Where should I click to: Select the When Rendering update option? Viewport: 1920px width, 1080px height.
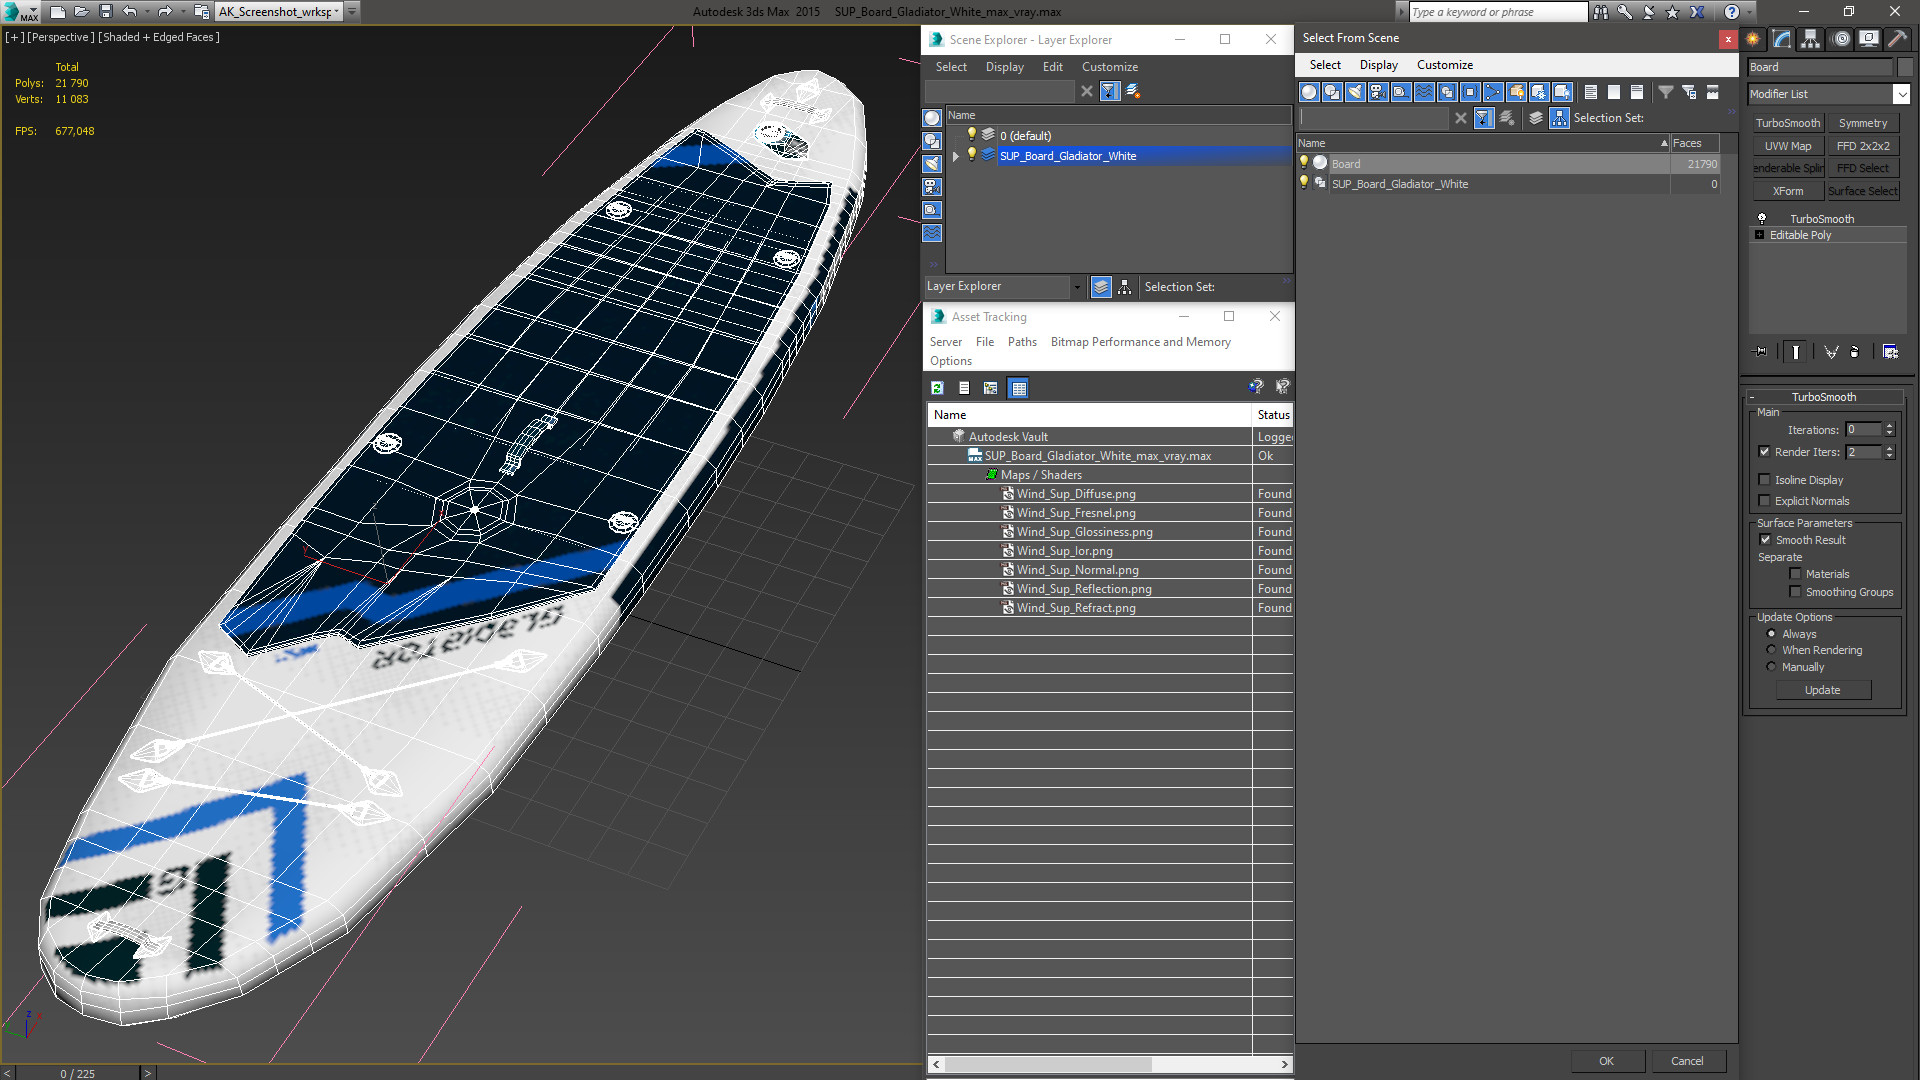(1771, 650)
